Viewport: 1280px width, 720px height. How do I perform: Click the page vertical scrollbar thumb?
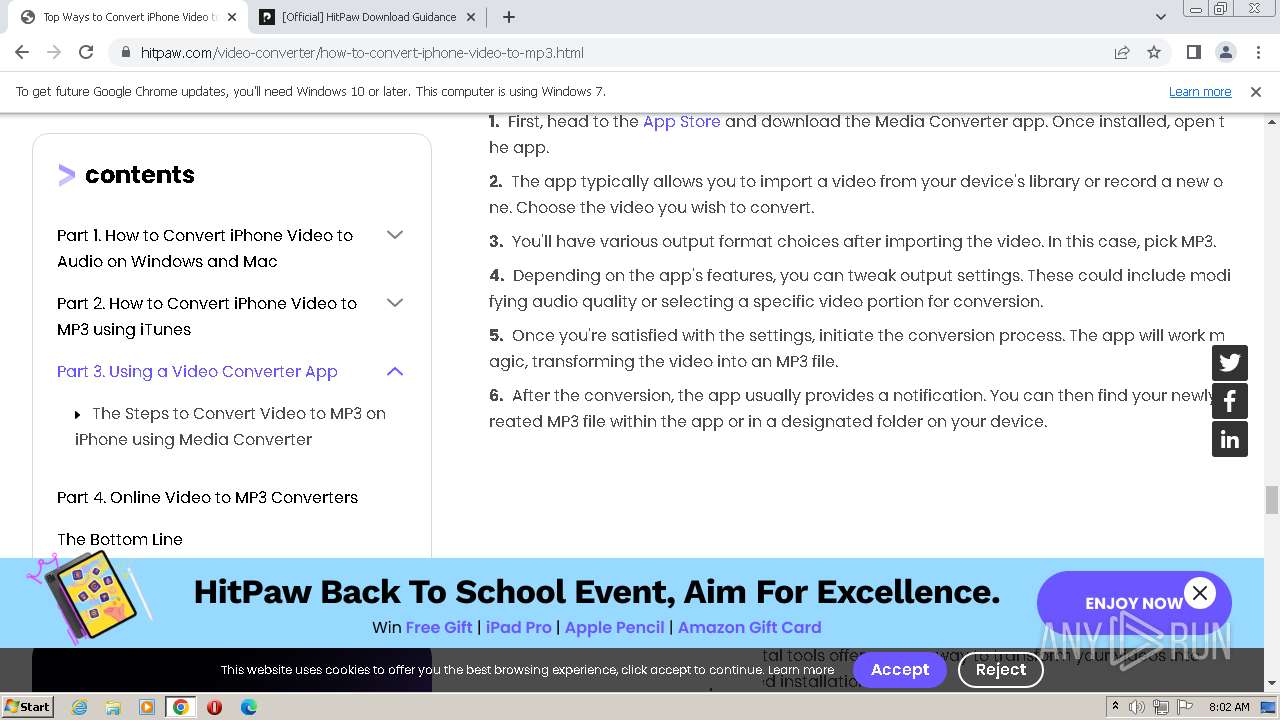pos(1271,499)
